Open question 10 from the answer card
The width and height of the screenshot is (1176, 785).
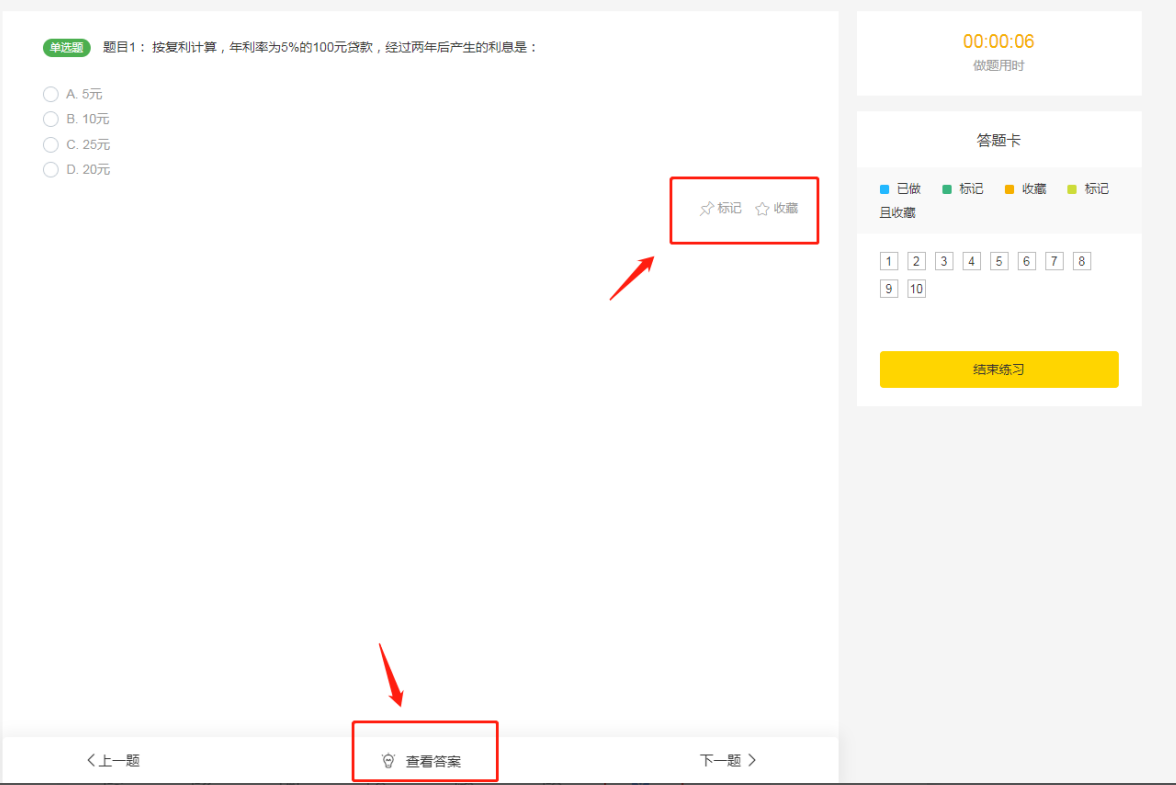[916, 290]
